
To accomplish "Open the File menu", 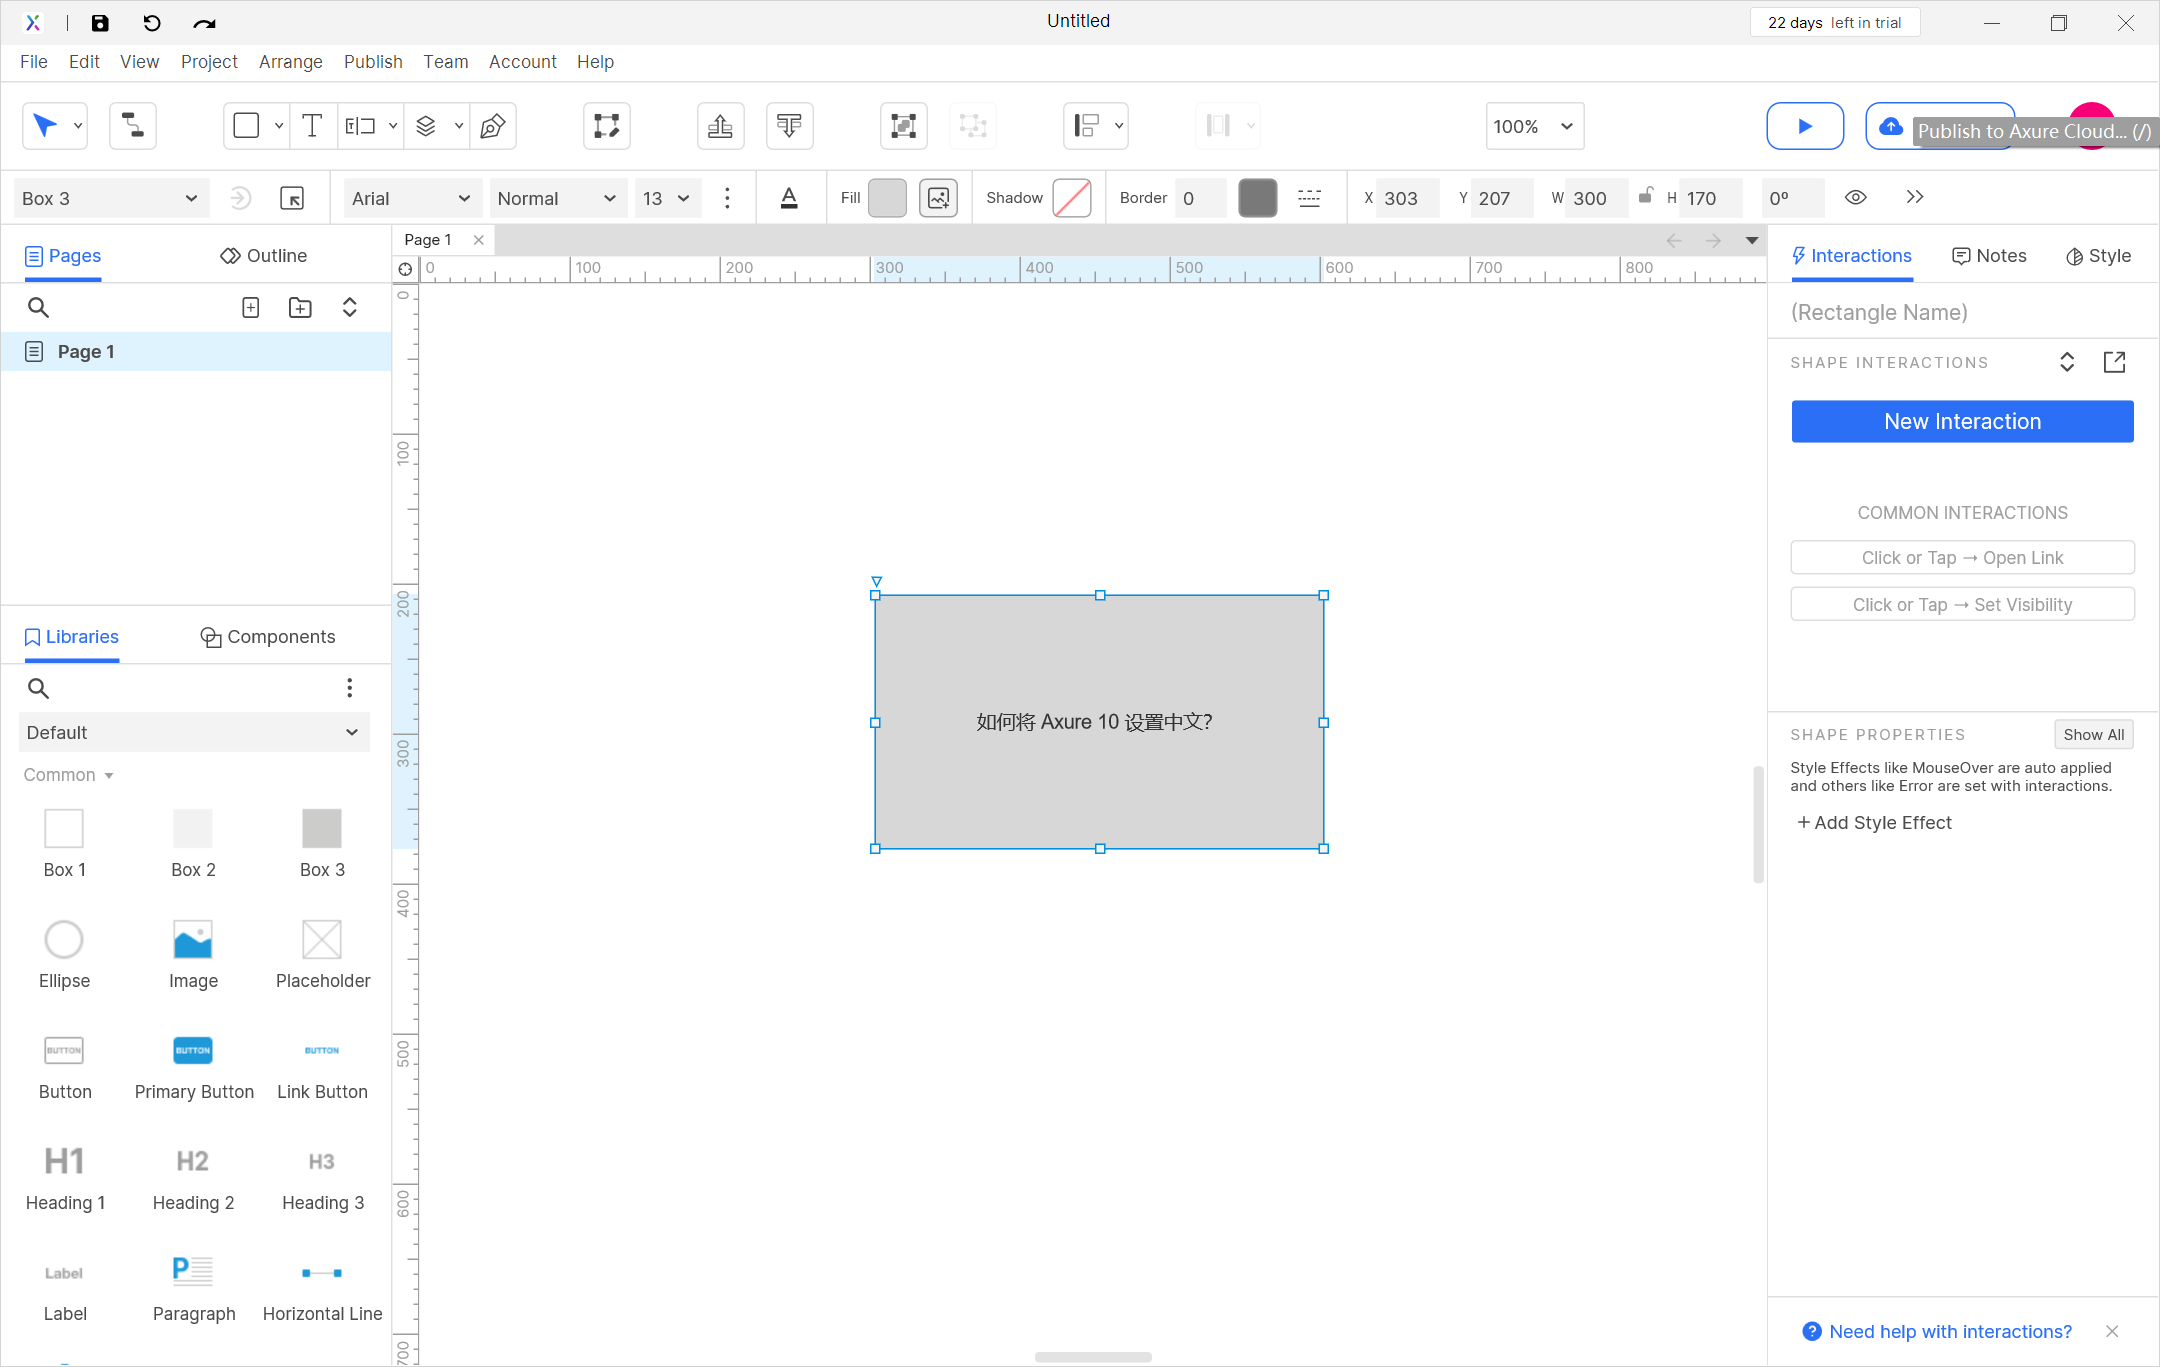I will pos(34,62).
